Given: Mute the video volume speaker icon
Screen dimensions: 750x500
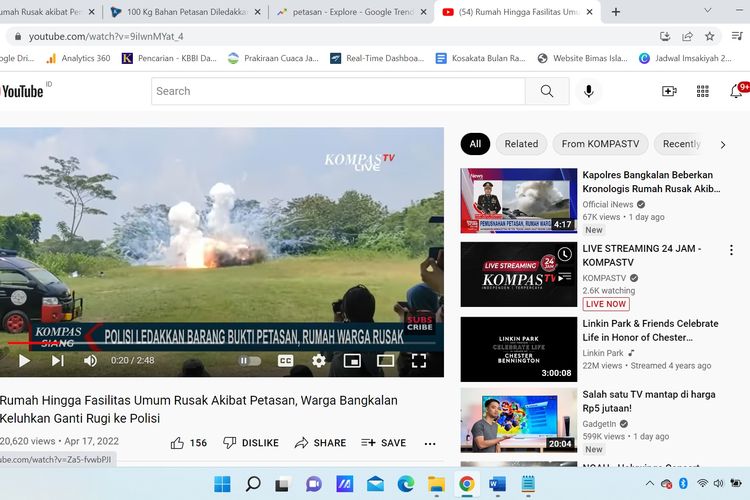Looking at the screenshot, I should [x=90, y=360].
